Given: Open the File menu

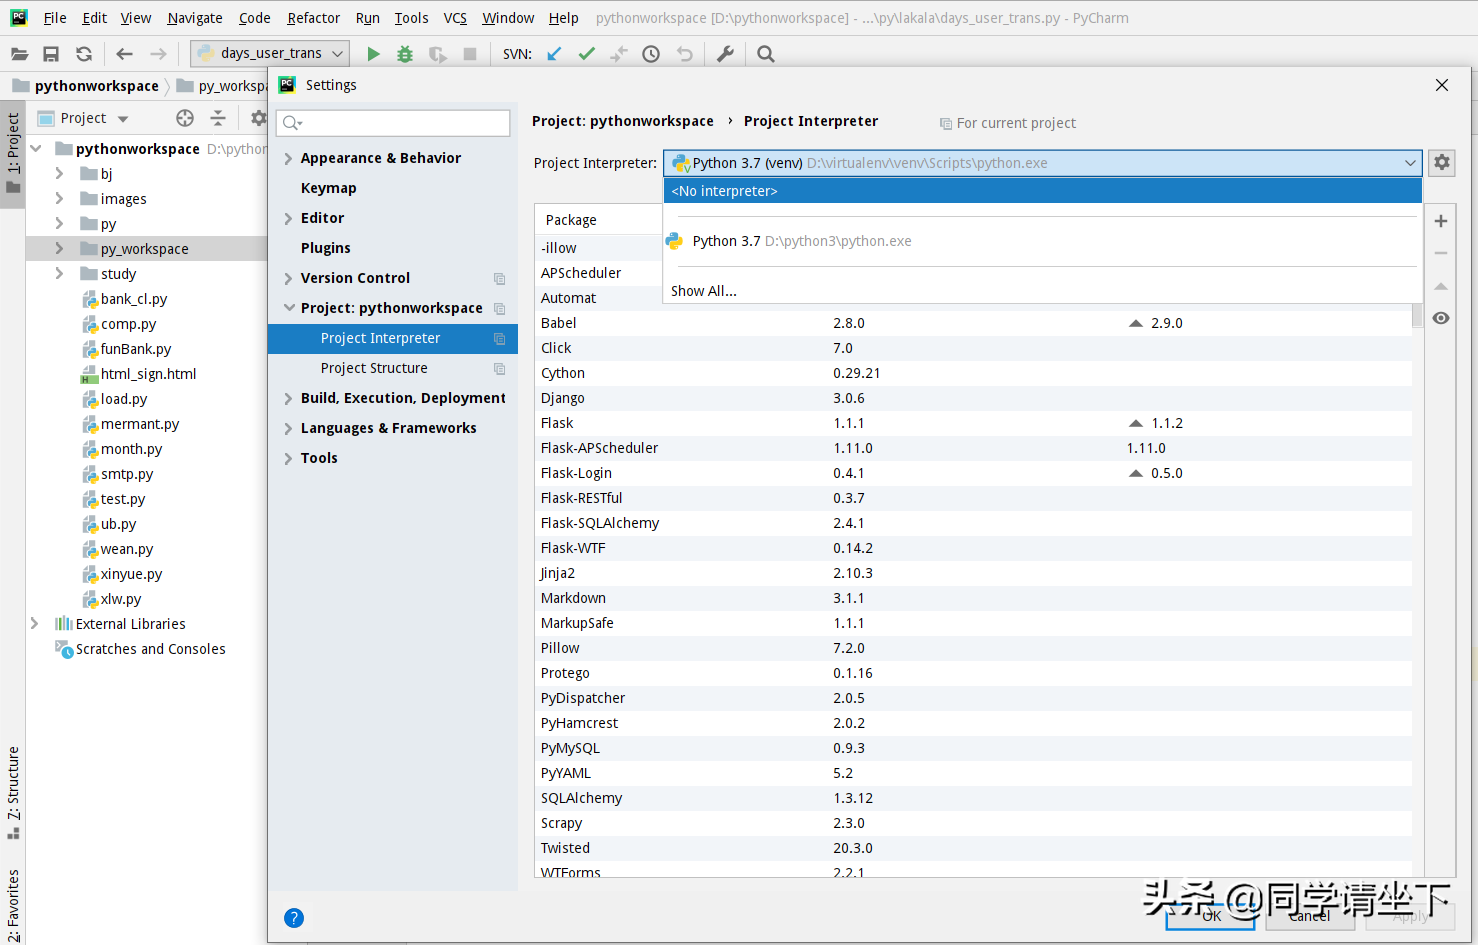Looking at the screenshot, I should [55, 18].
